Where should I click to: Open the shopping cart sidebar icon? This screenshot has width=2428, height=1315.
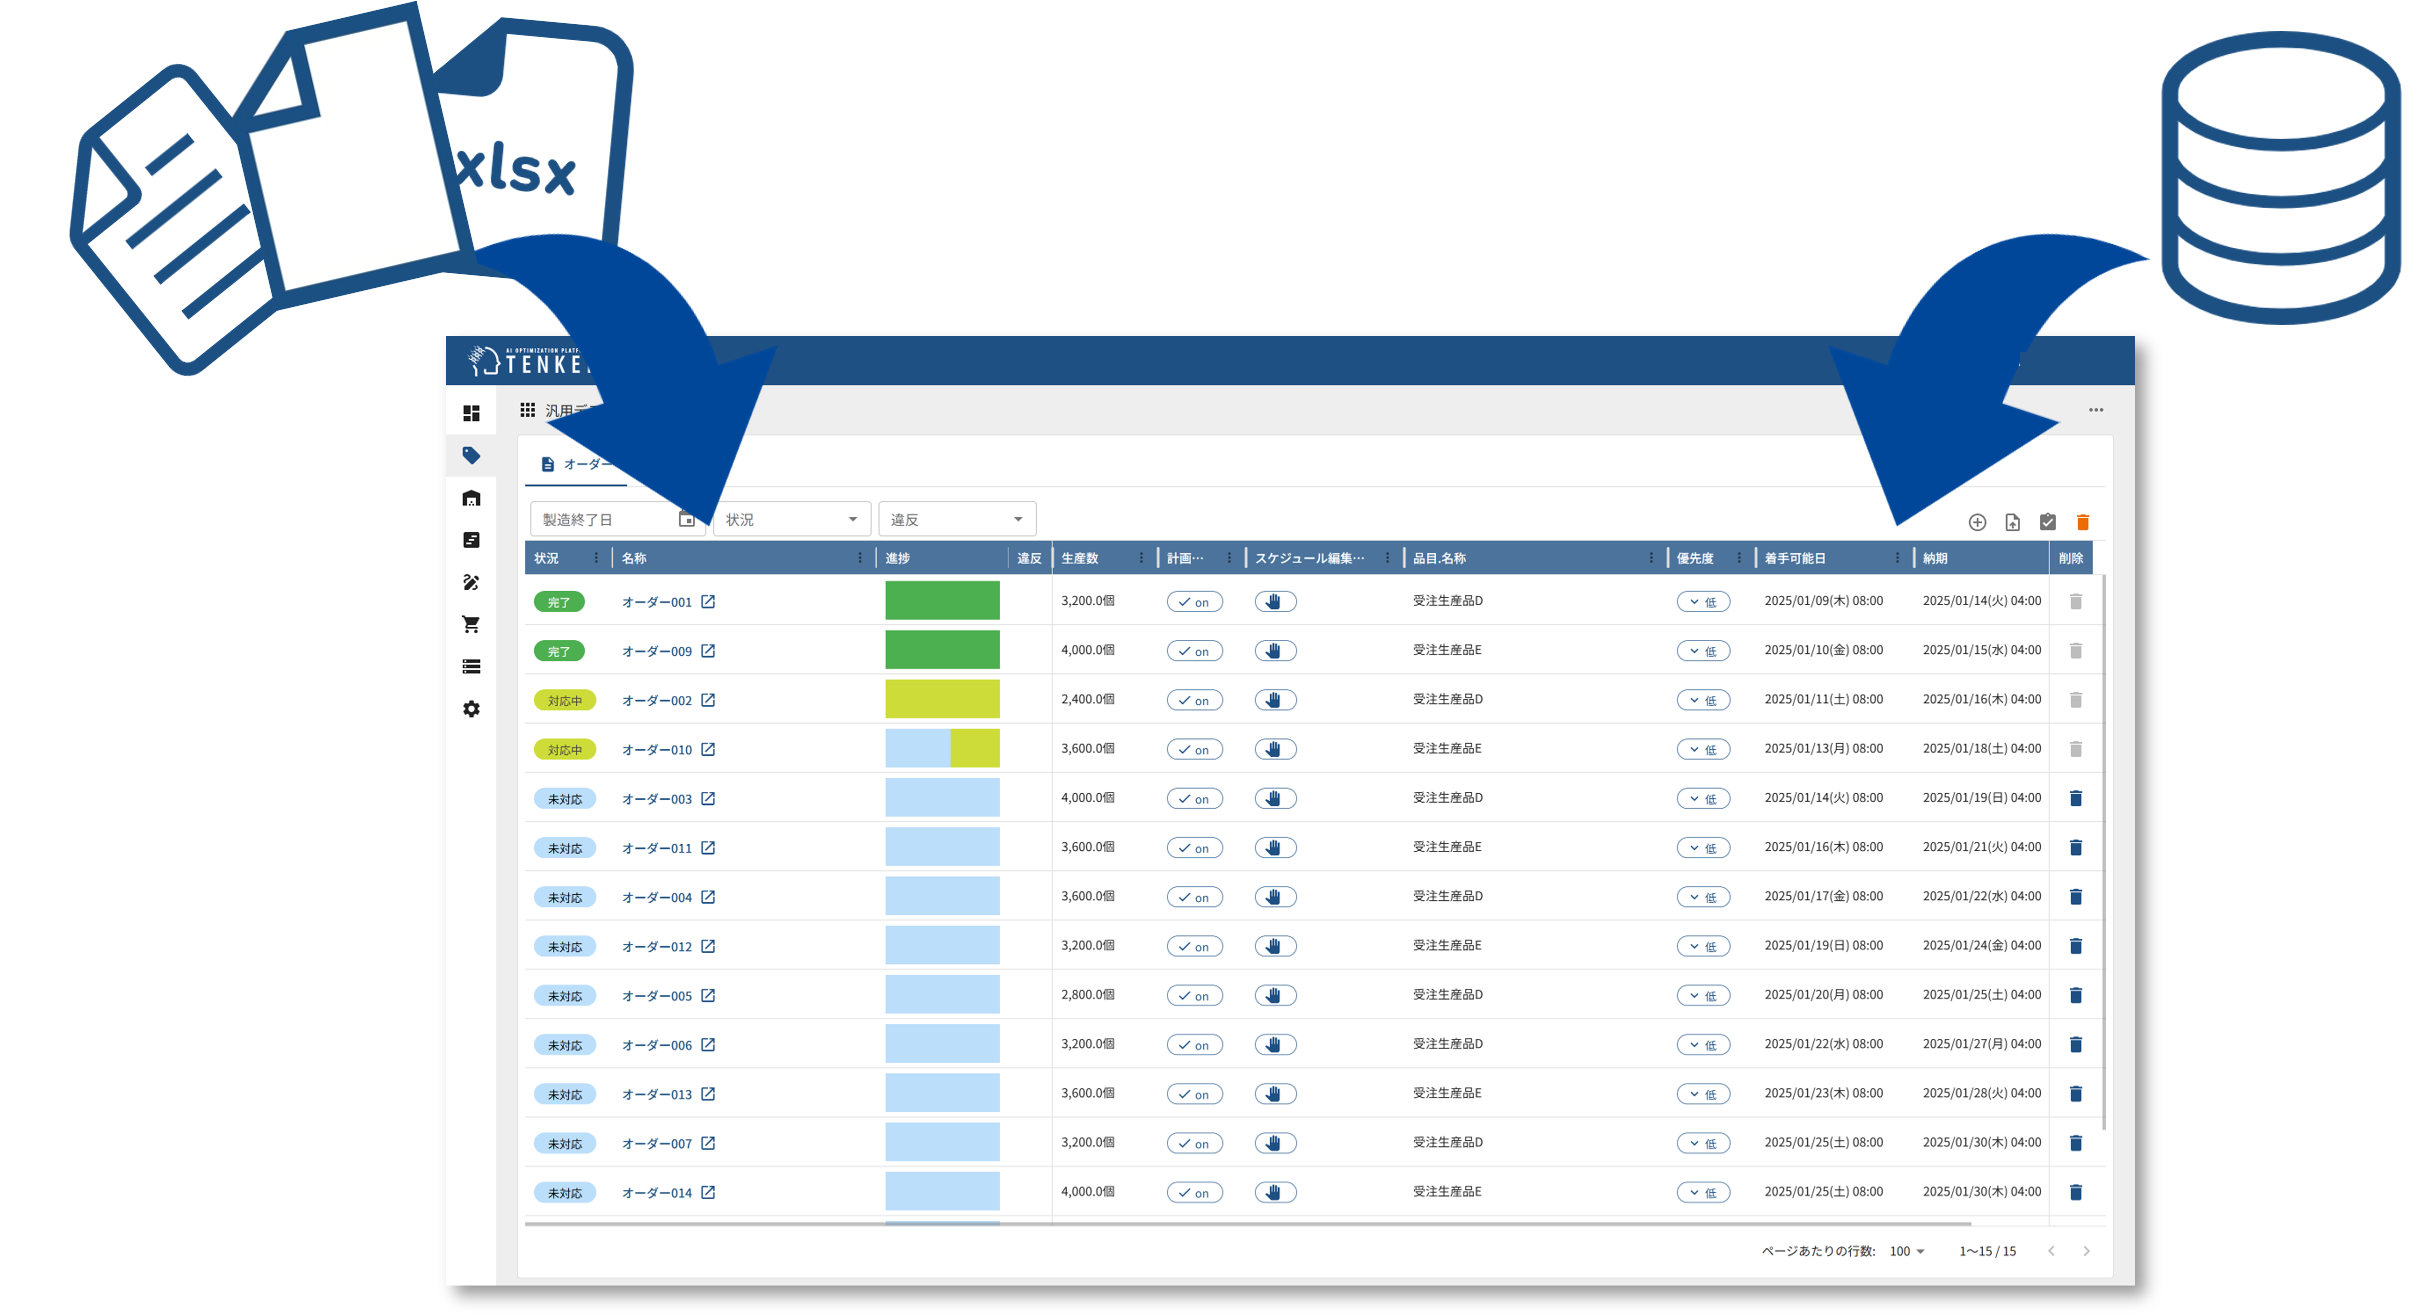coord(471,625)
